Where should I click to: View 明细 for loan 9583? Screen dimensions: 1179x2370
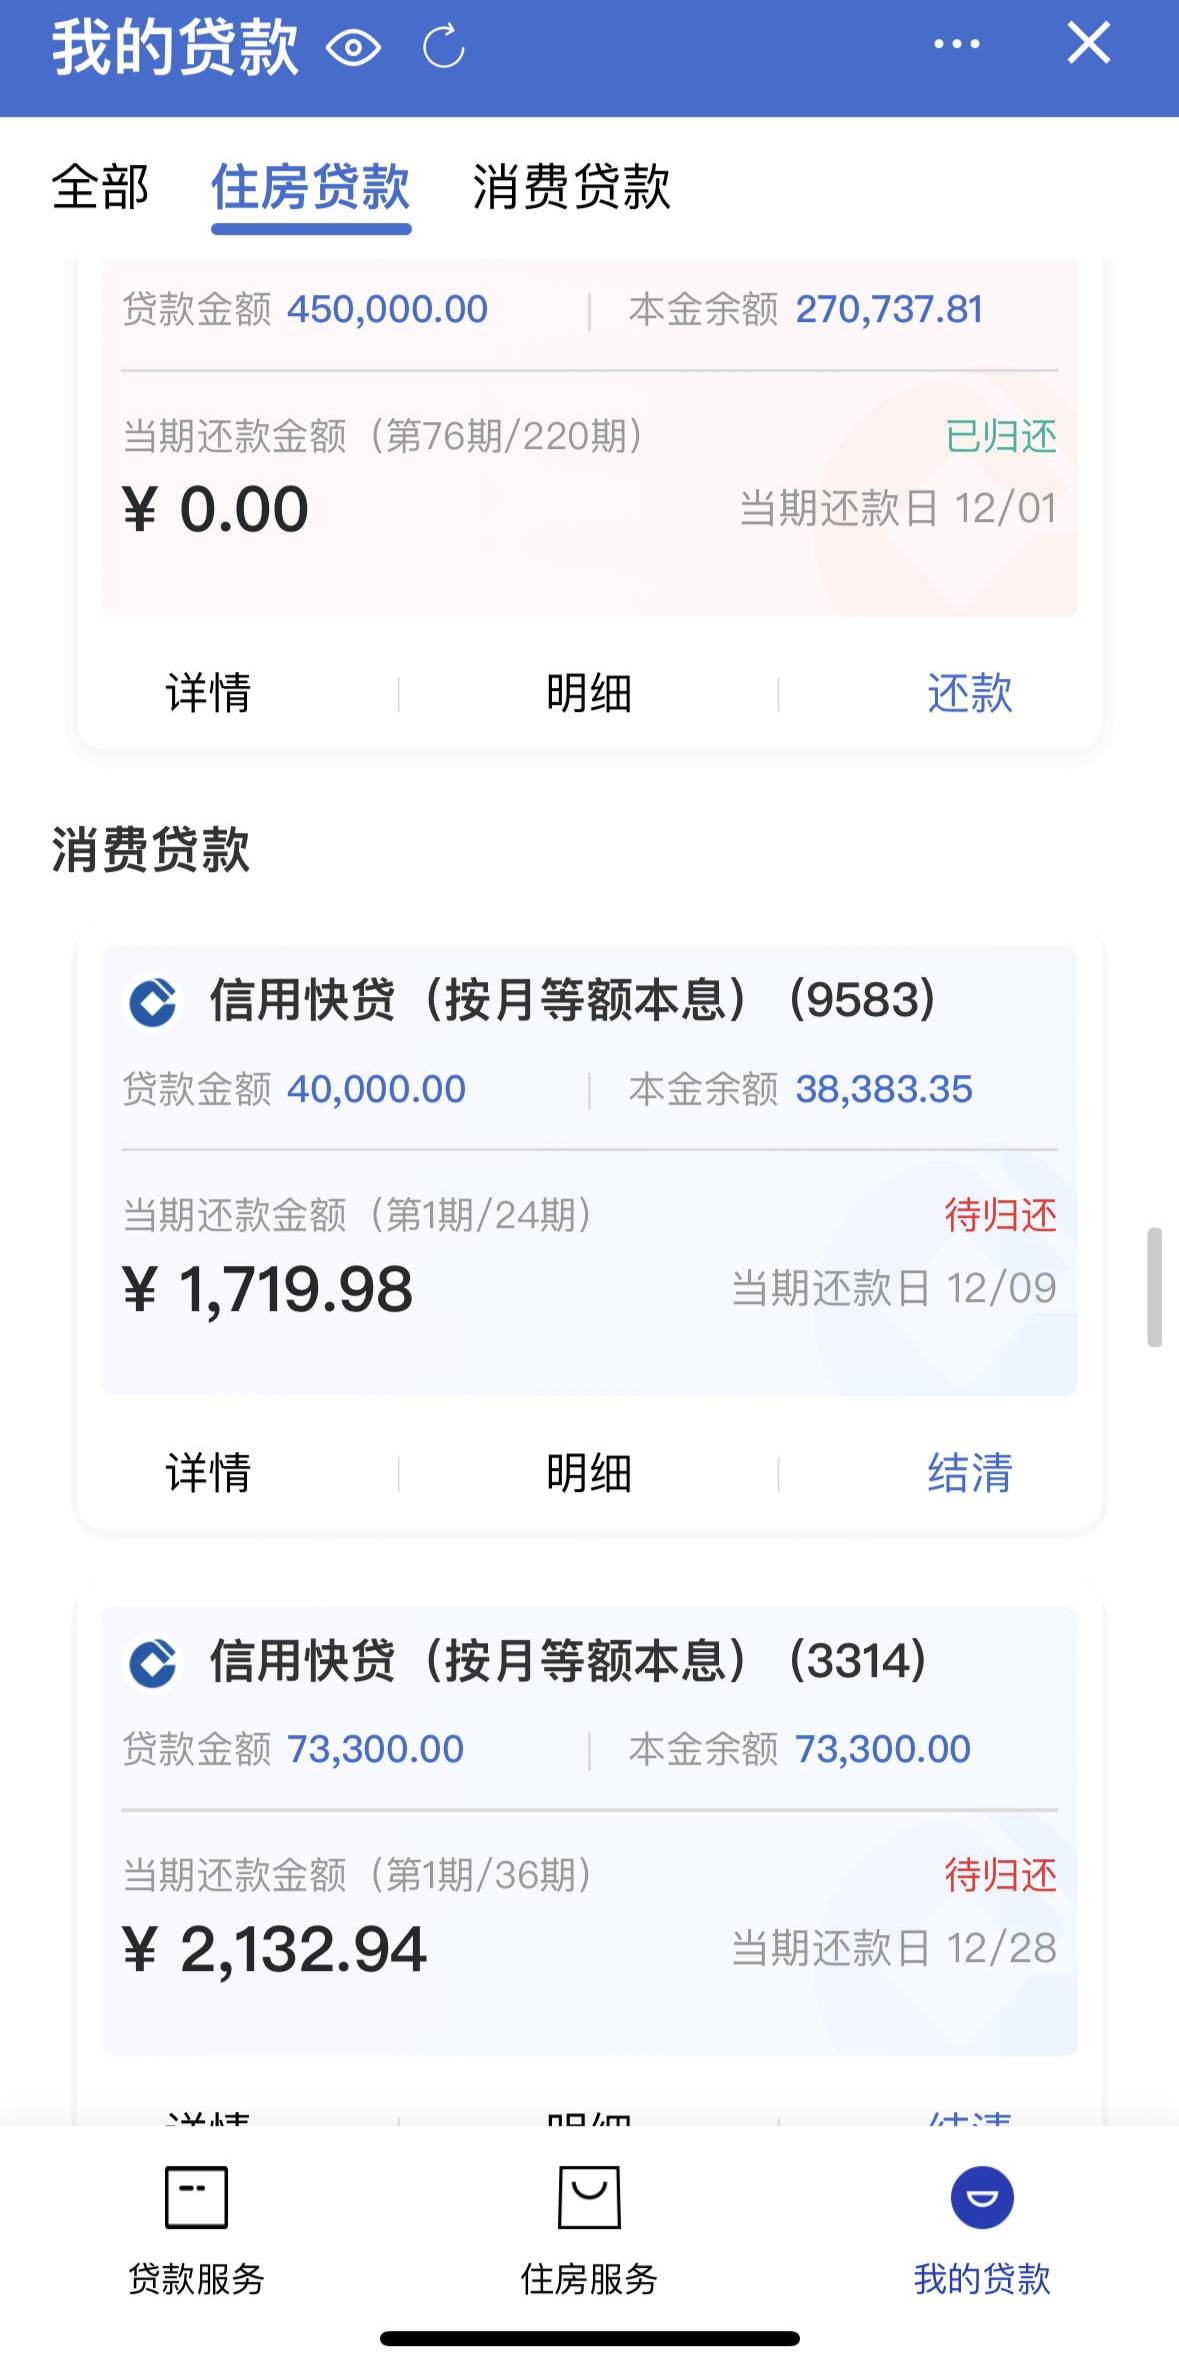point(588,1473)
